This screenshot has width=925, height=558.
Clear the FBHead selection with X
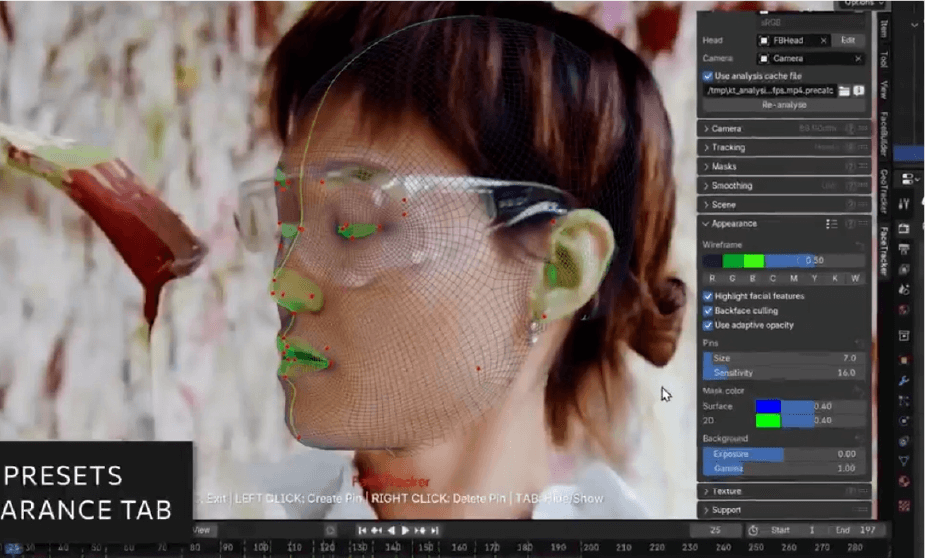tap(823, 40)
